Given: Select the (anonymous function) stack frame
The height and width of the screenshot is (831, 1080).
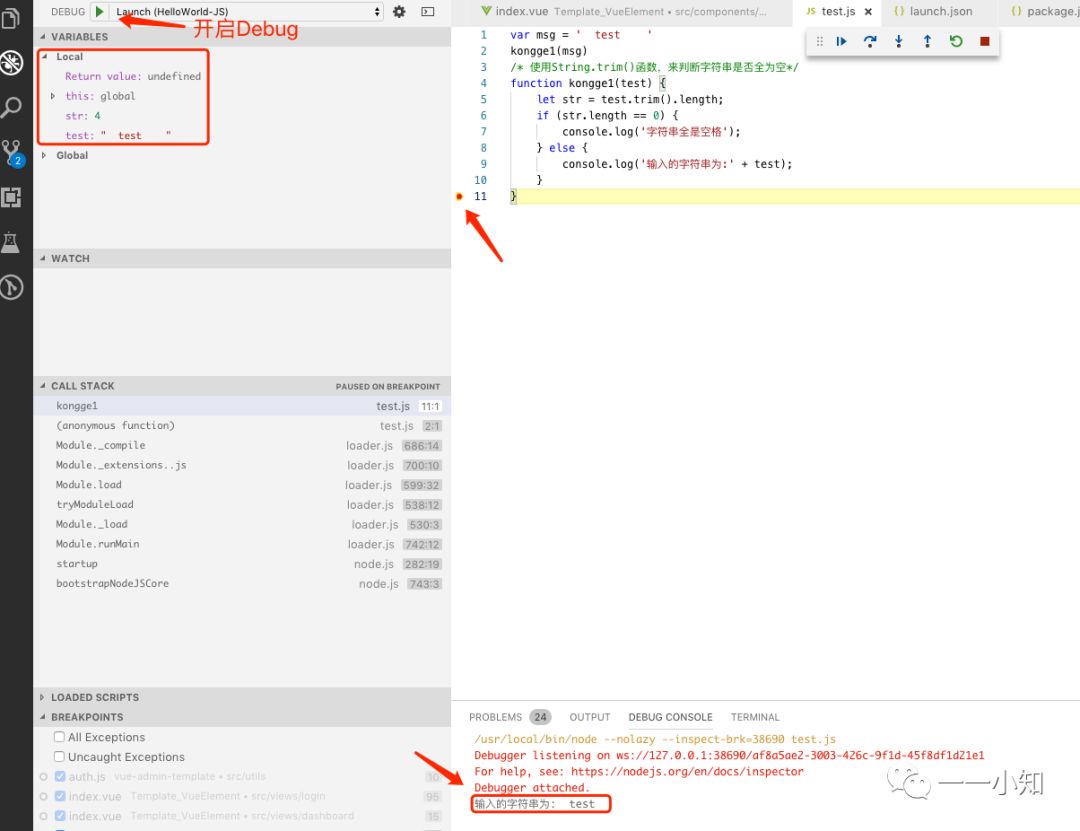Looking at the screenshot, I should 242,426.
